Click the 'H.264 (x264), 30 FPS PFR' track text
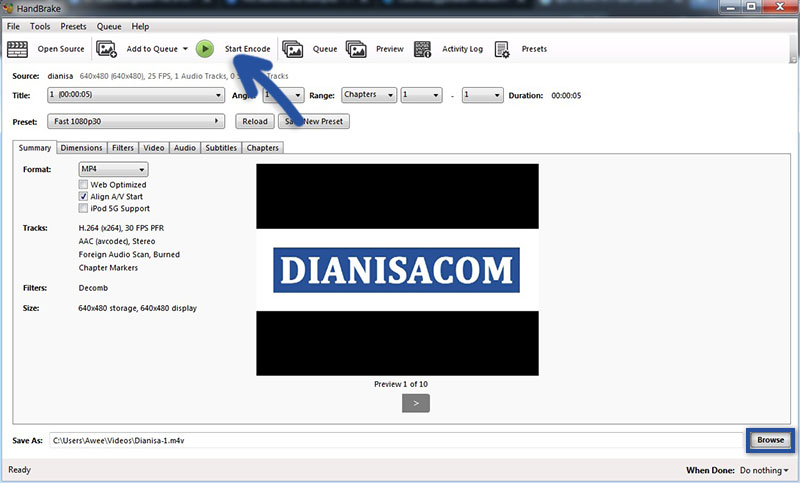Image resolution: width=800 pixels, height=483 pixels. click(121, 228)
